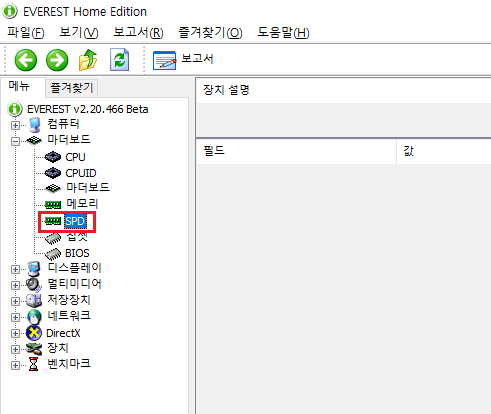Click the 보고서 report toolbar icon

[164, 61]
